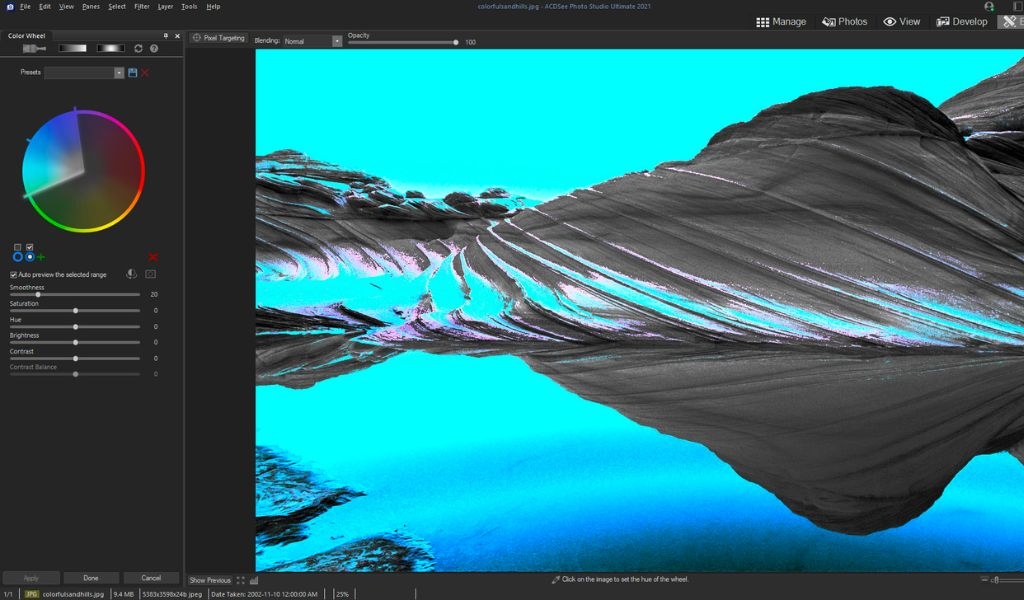Click the zoom percentage 25% in status bar

342,594
